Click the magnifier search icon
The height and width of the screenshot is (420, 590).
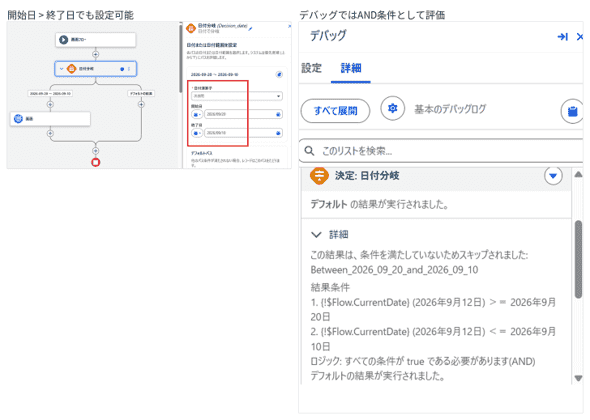click(309, 151)
